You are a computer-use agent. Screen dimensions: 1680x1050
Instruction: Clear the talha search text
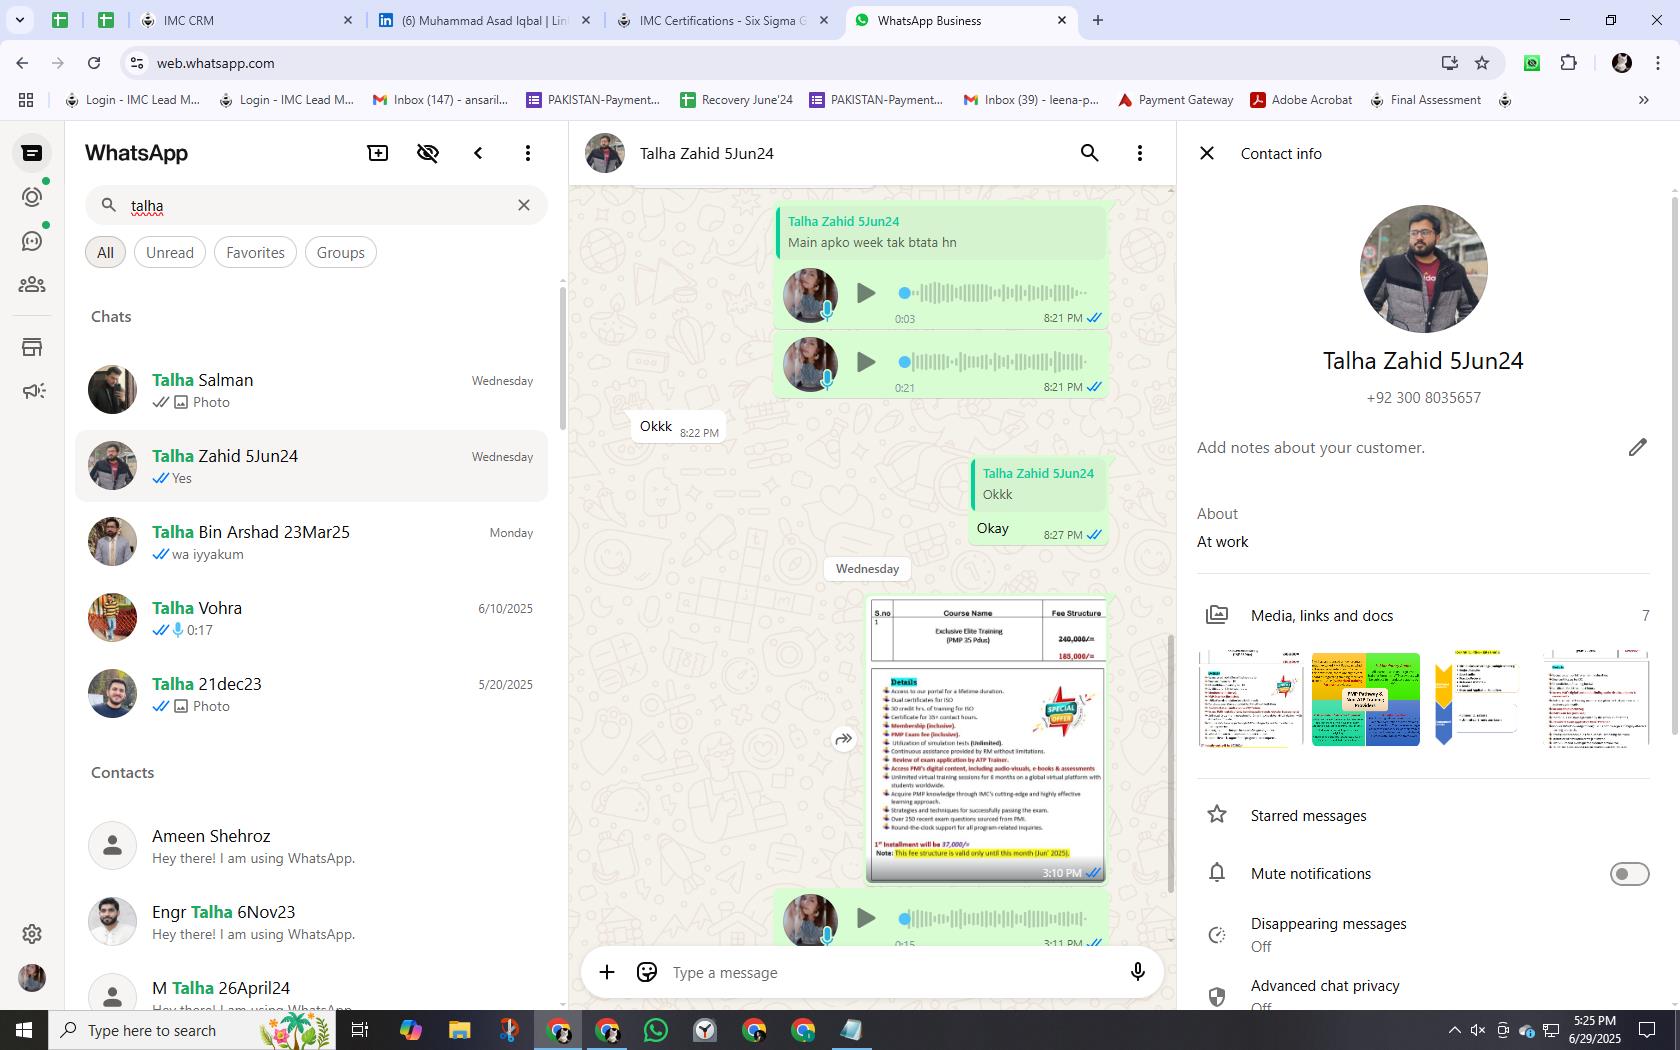pyautogui.click(x=524, y=205)
